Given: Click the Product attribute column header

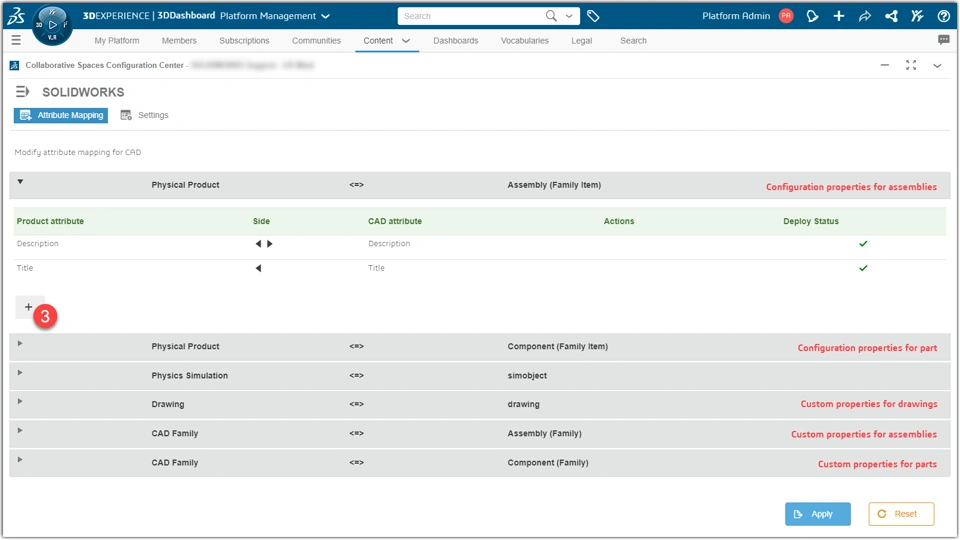Looking at the screenshot, I should [50, 221].
